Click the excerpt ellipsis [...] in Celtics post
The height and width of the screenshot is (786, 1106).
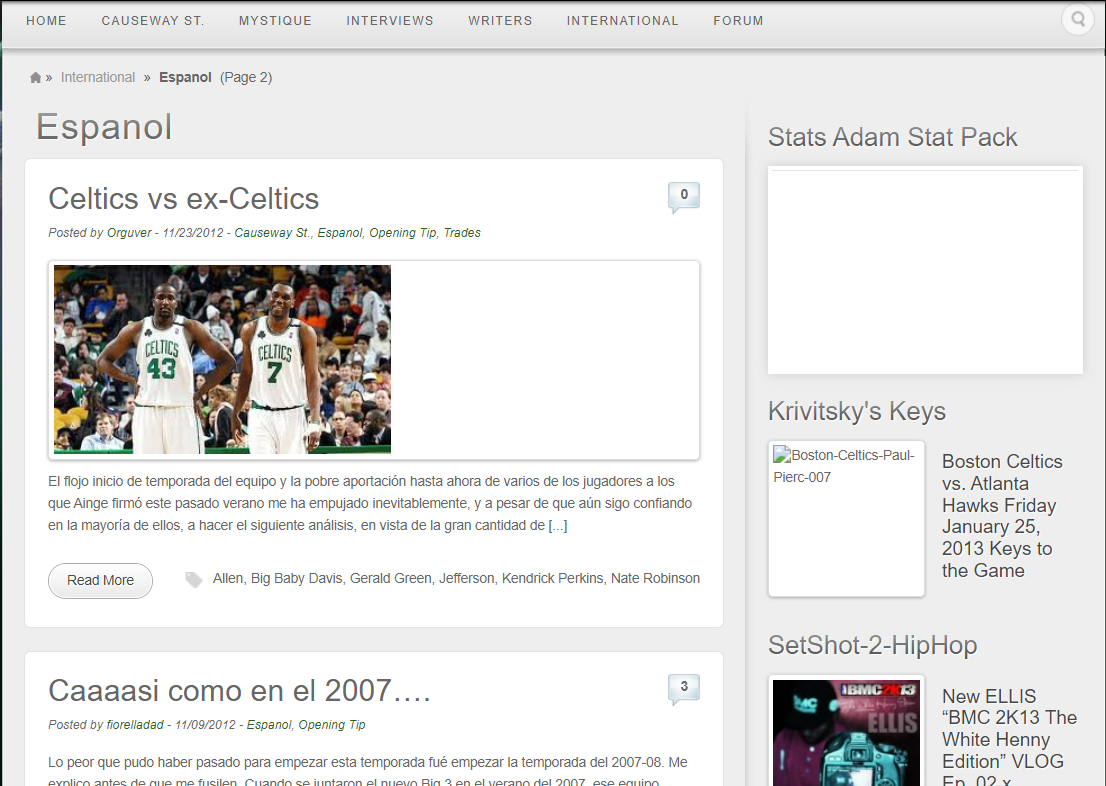pyautogui.click(x=557, y=526)
